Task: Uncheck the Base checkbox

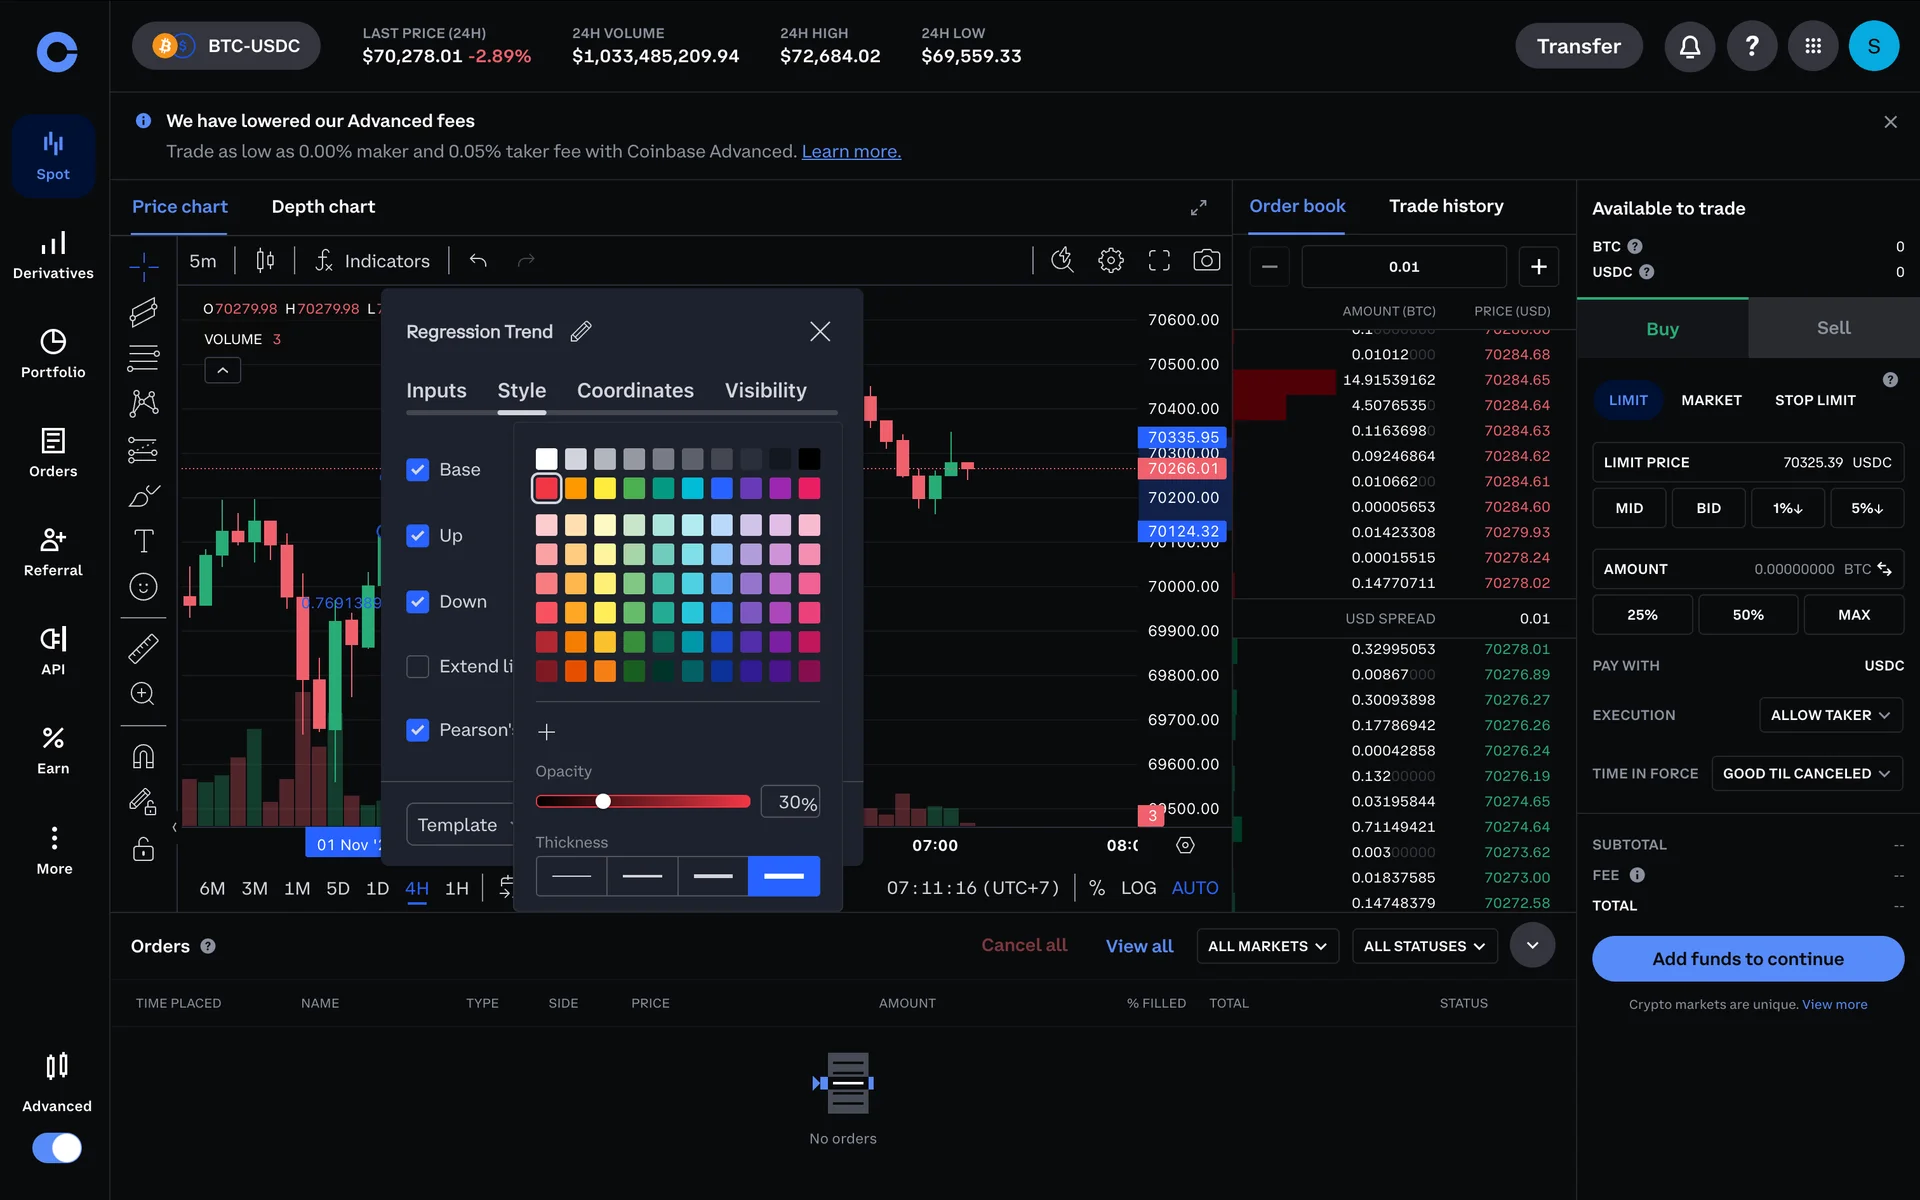Action: [418, 470]
